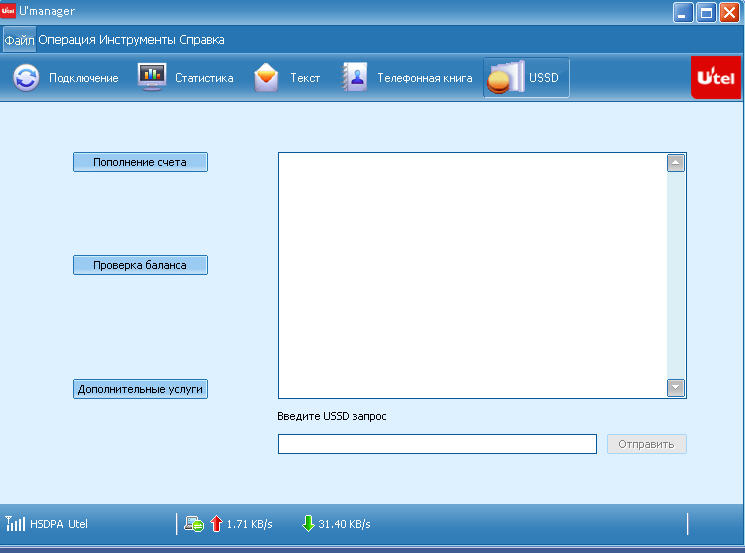The height and width of the screenshot is (553, 745).
Task: Click the Text envelope icon
Action: pos(266,77)
